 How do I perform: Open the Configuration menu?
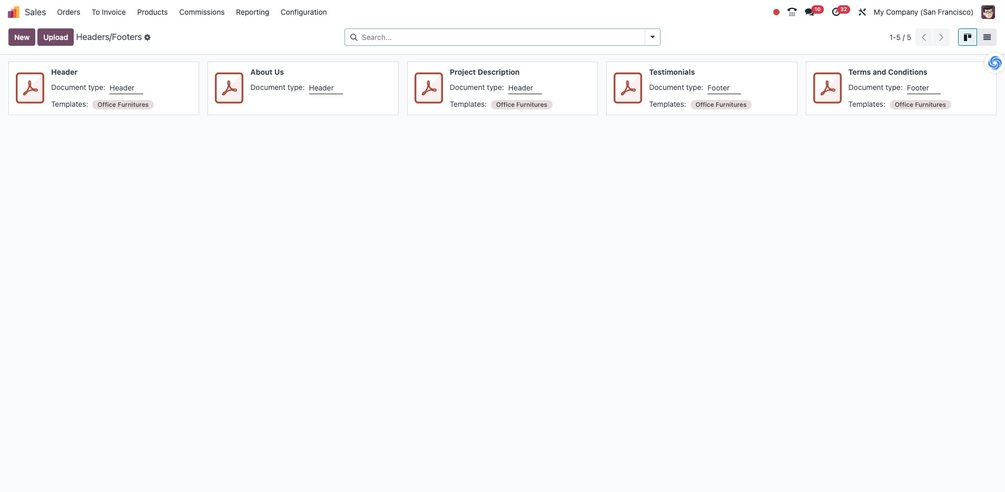click(x=304, y=12)
